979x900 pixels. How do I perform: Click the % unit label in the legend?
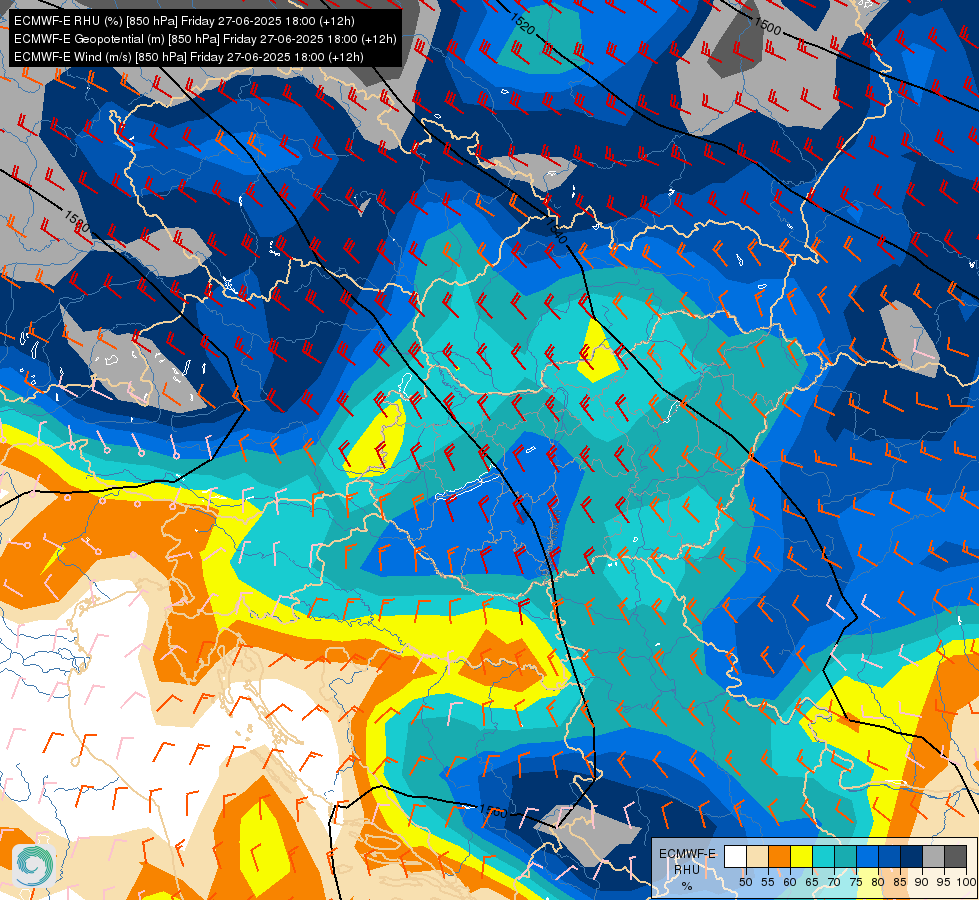pyautogui.click(x=687, y=886)
